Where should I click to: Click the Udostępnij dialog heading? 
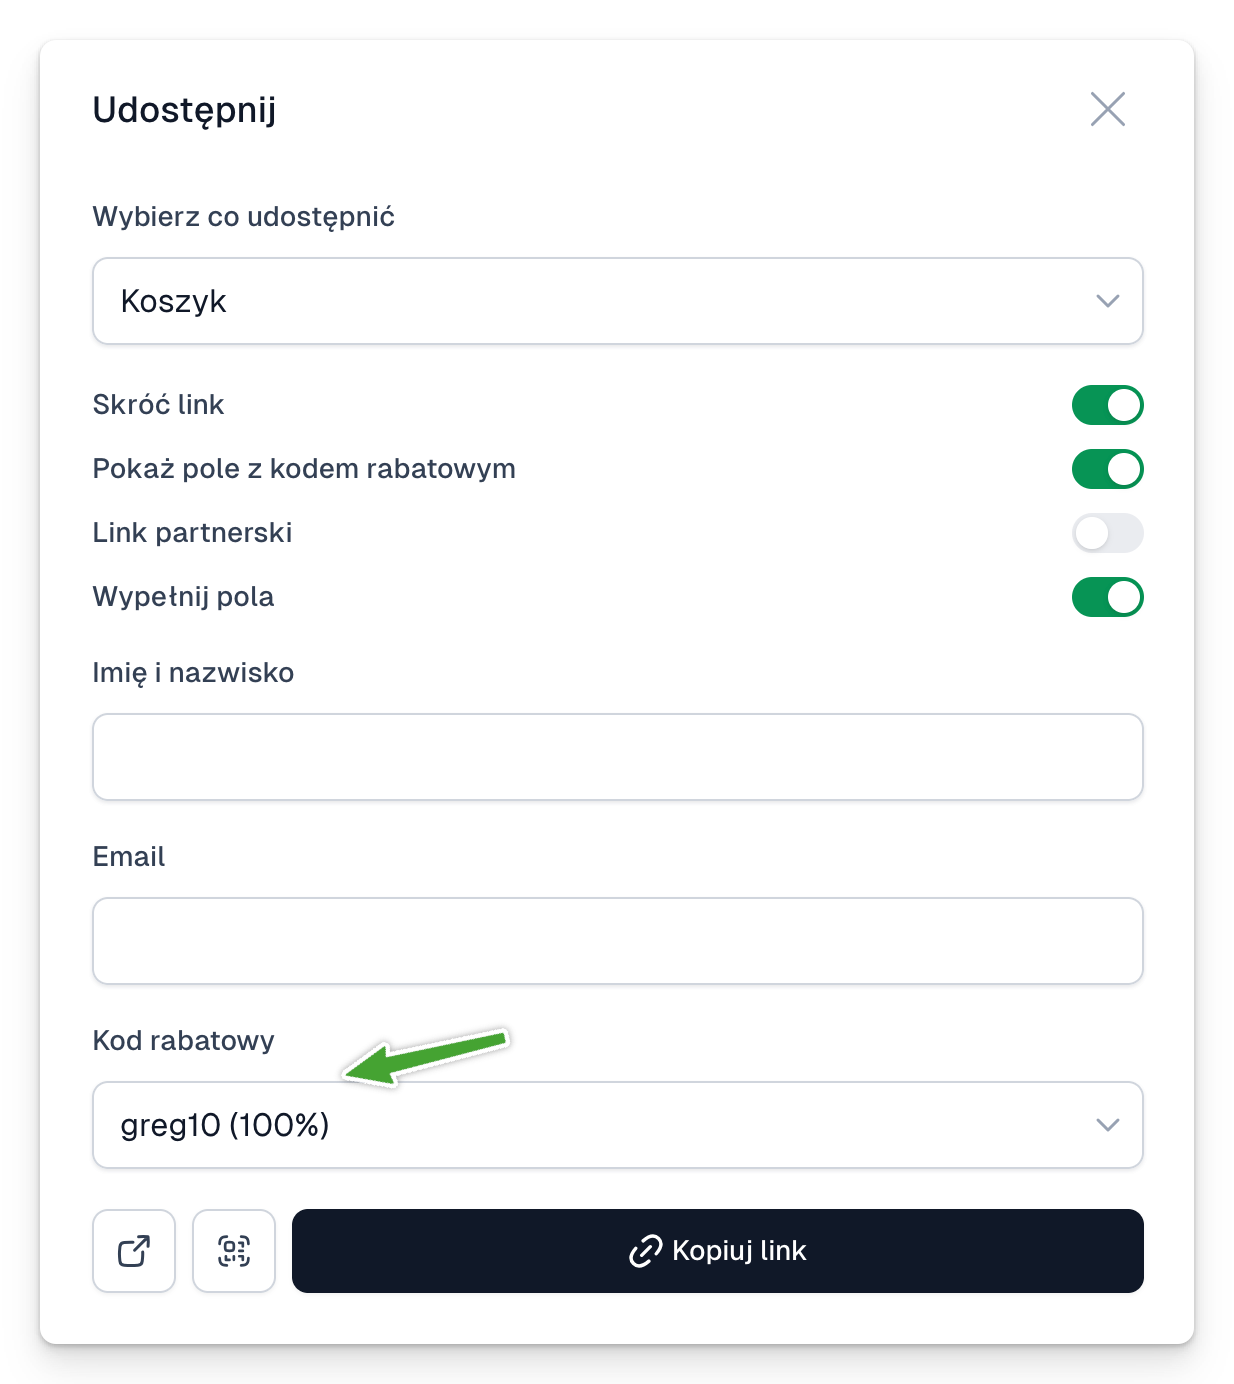click(184, 110)
